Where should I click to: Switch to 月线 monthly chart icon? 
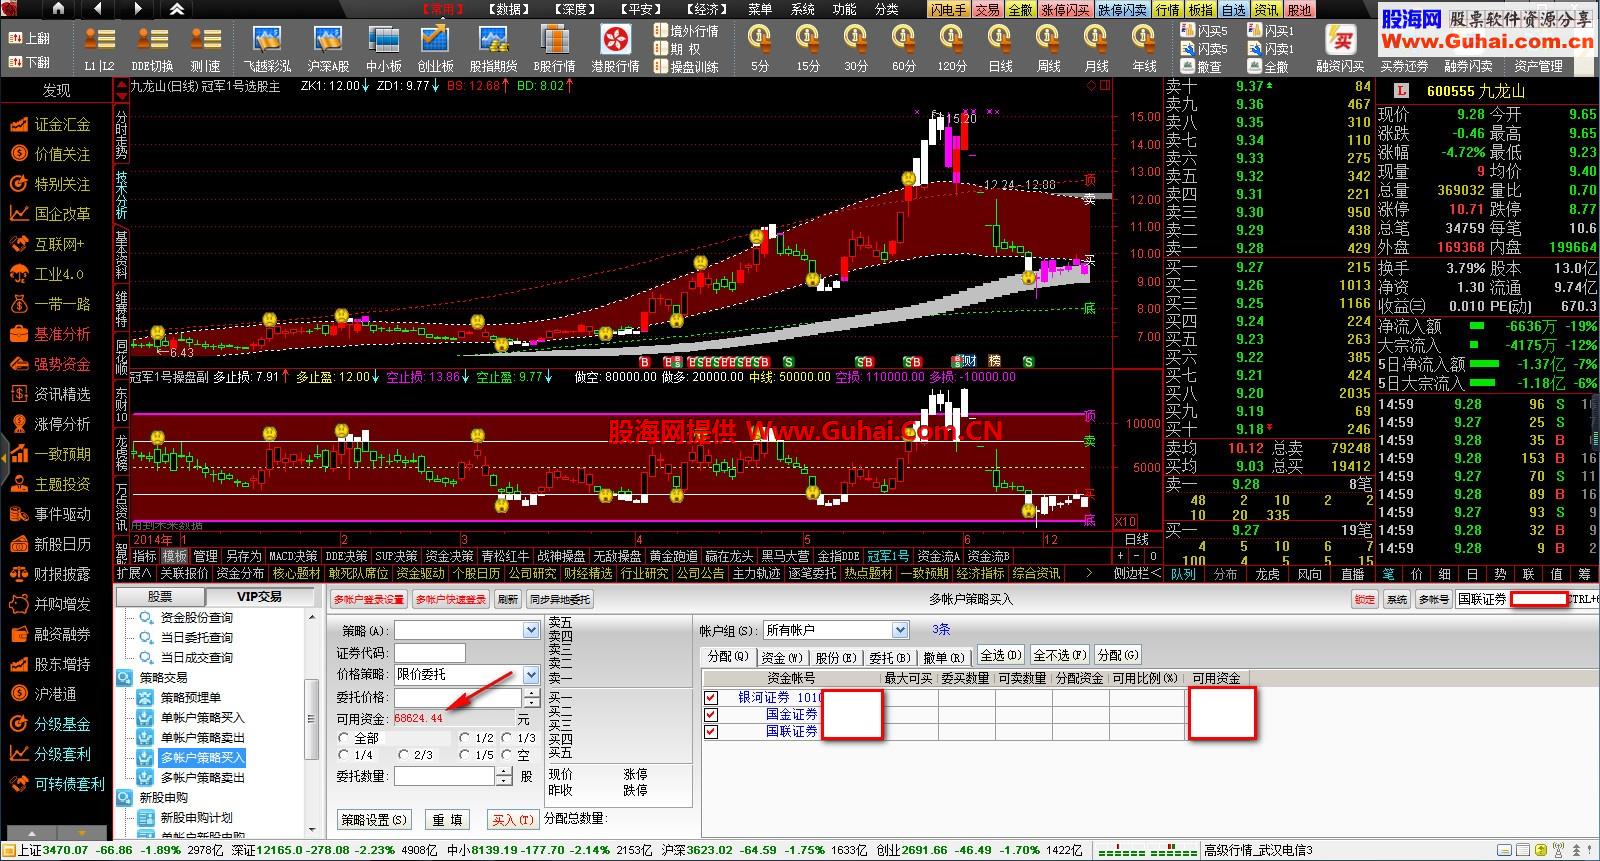coord(1096,48)
